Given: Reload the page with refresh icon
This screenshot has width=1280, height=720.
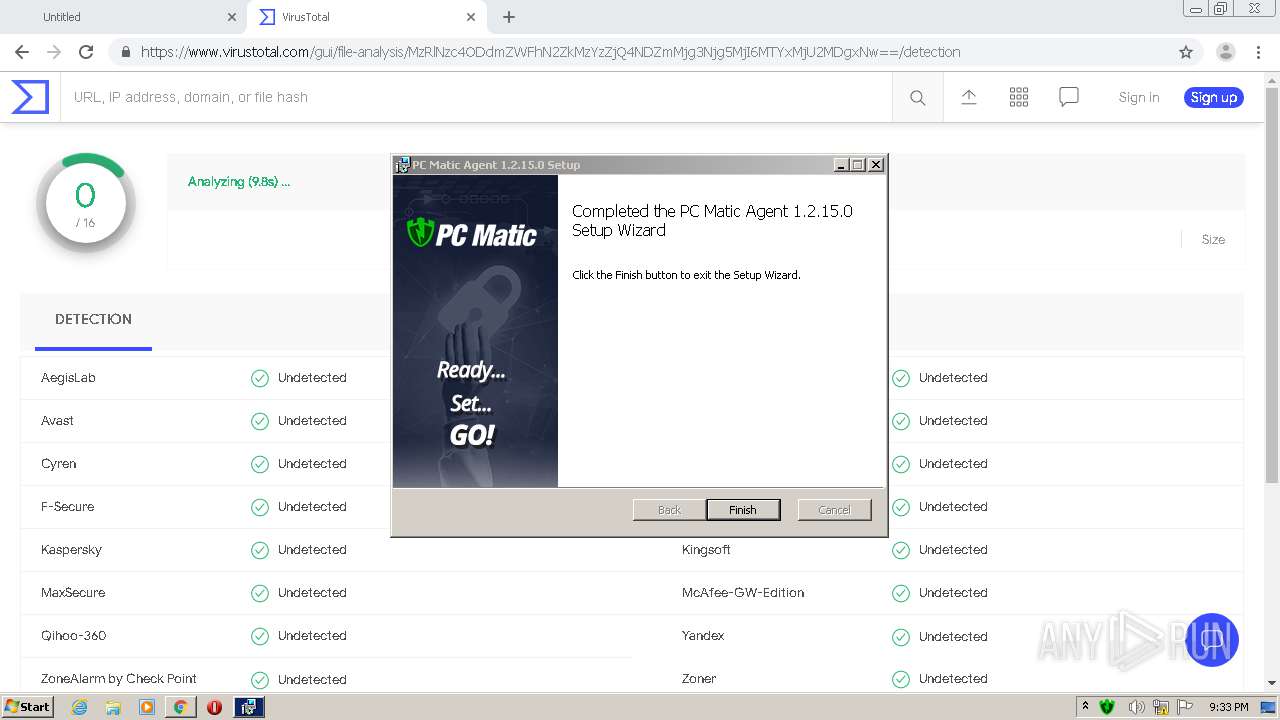Looking at the screenshot, I should 86,52.
